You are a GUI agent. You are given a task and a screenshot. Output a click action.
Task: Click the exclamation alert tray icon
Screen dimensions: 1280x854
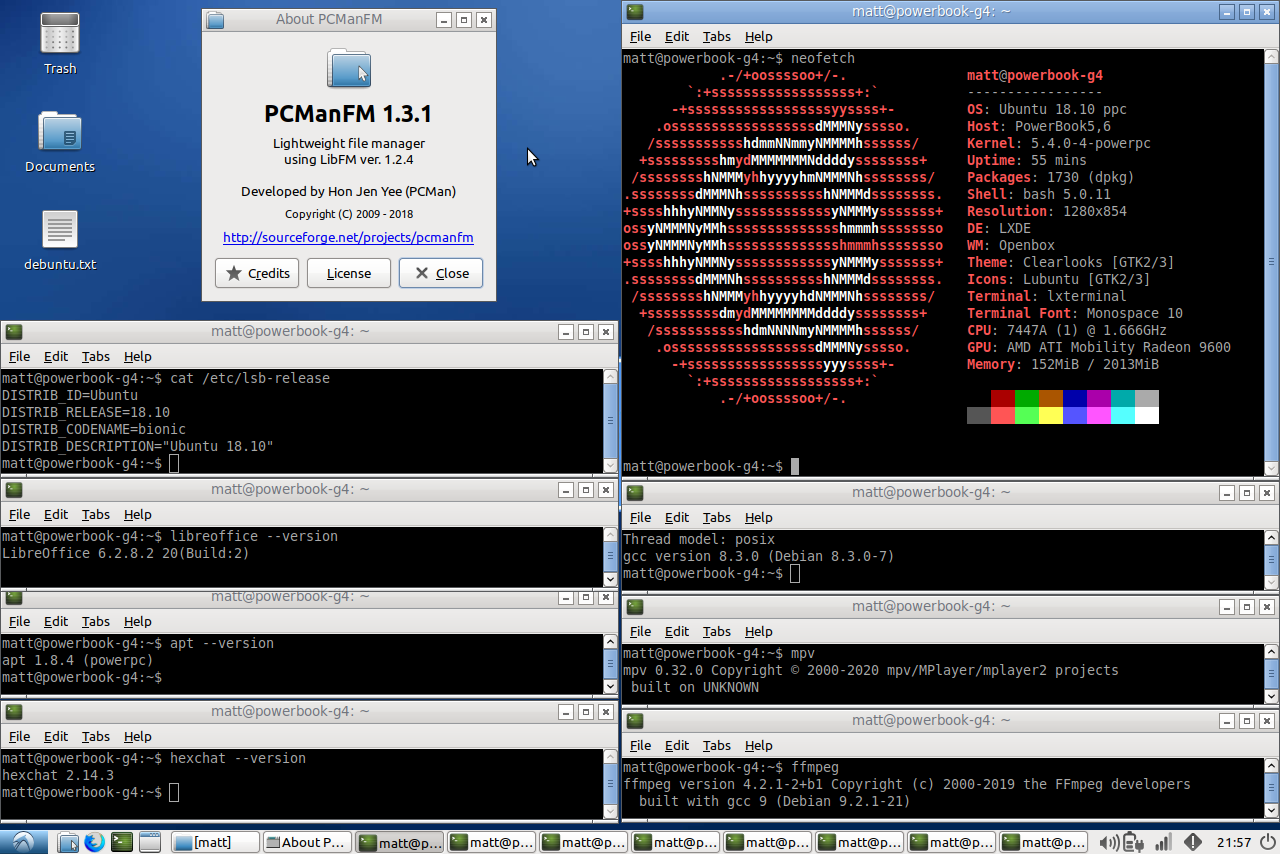1193,842
